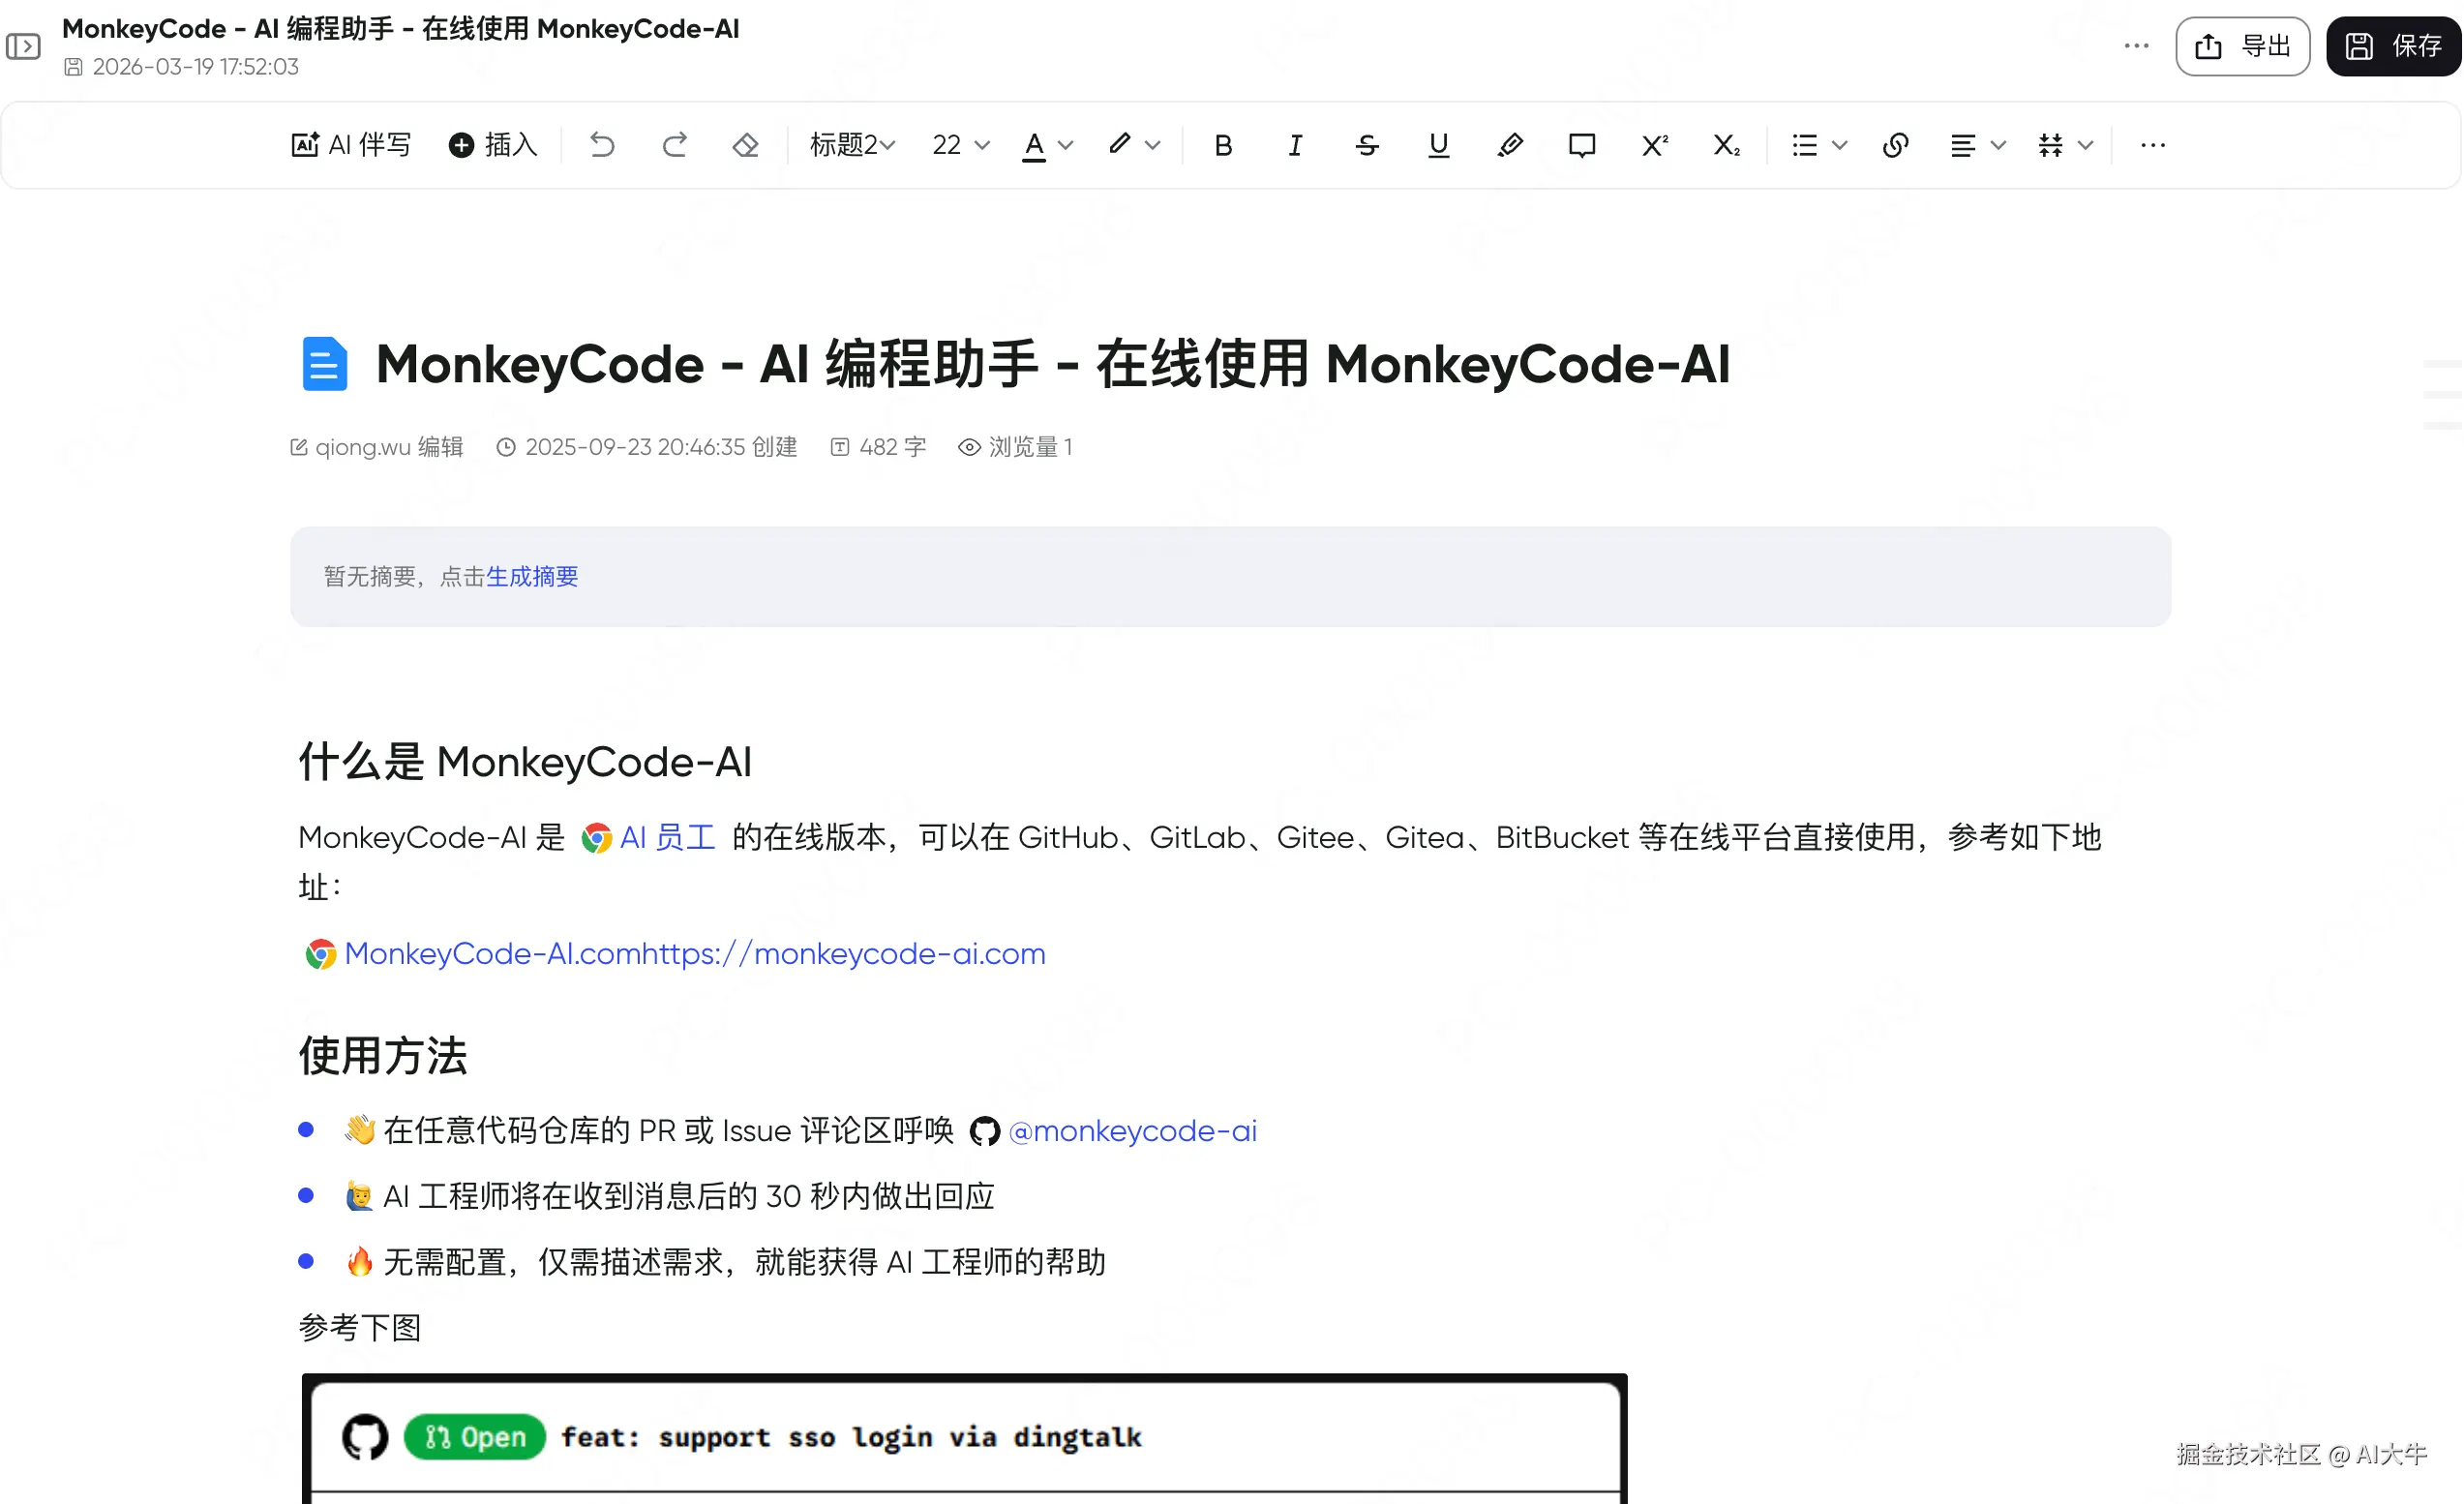
Task: Toggle the sidebar panel icon at top left
Action: coord(23,46)
